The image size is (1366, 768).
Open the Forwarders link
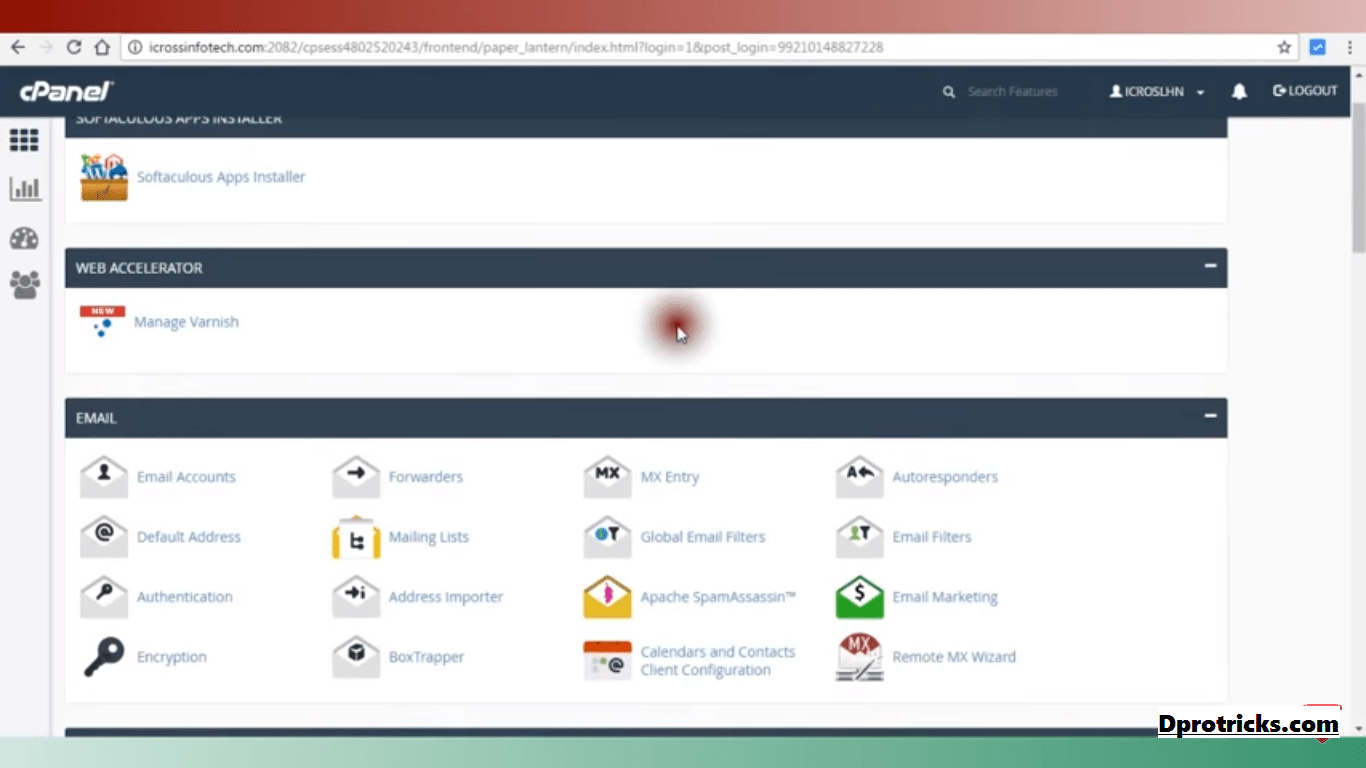(x=426, y=477)
